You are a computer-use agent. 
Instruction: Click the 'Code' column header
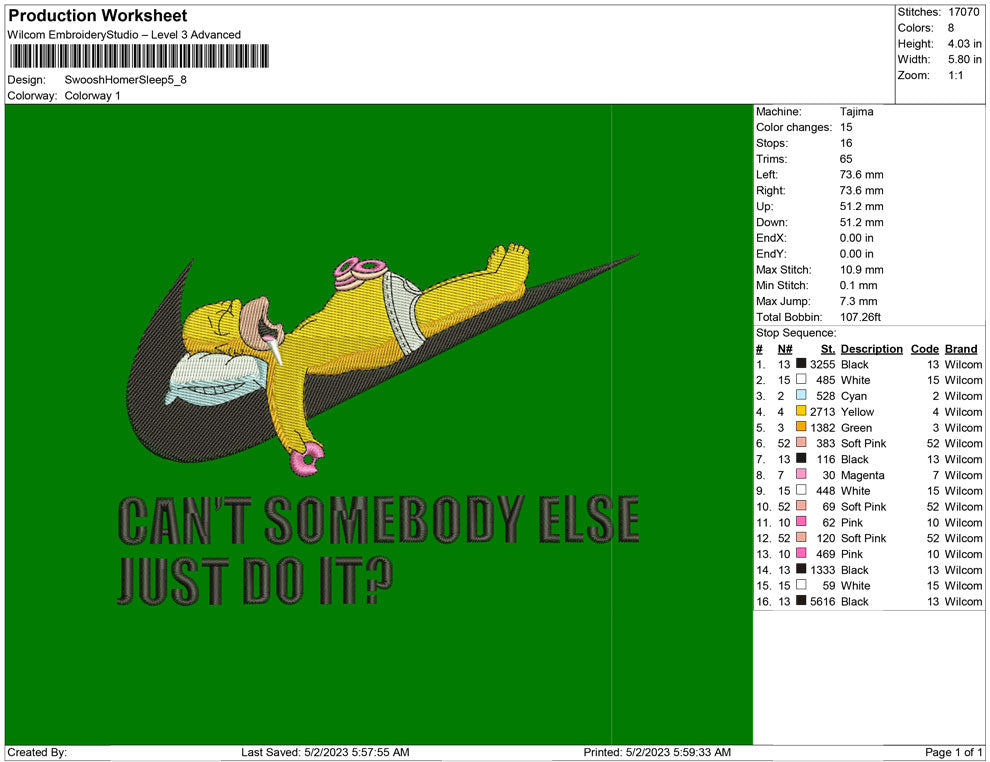tap(925, 348)
